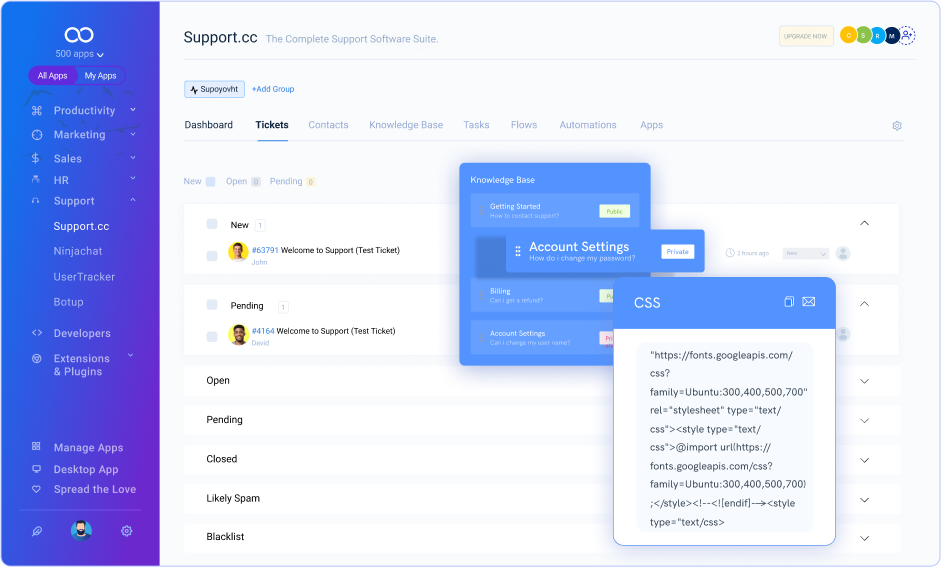Click the email icon in CSS panel
The image size is (941, 567).
coord(808,301)
